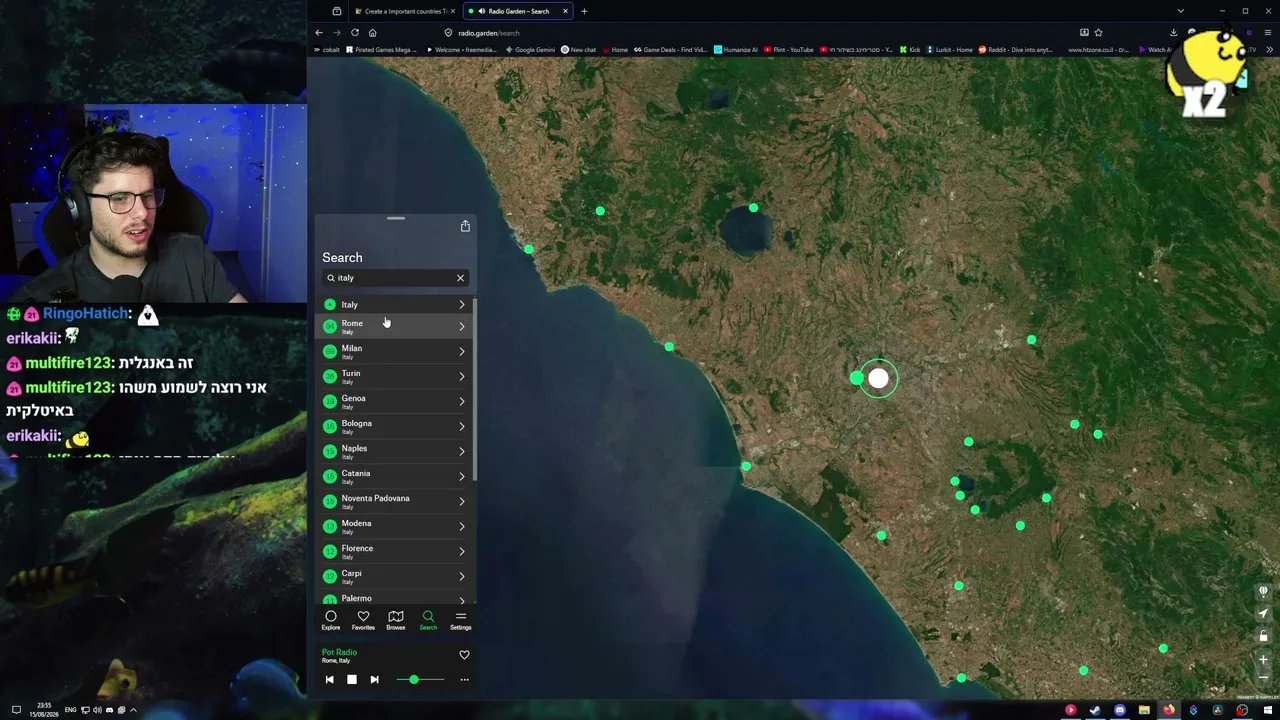The height and width of the screenshot is (720, 1280).
Task: Click the locate-me arrow map control
Action: click(1263, 614)
